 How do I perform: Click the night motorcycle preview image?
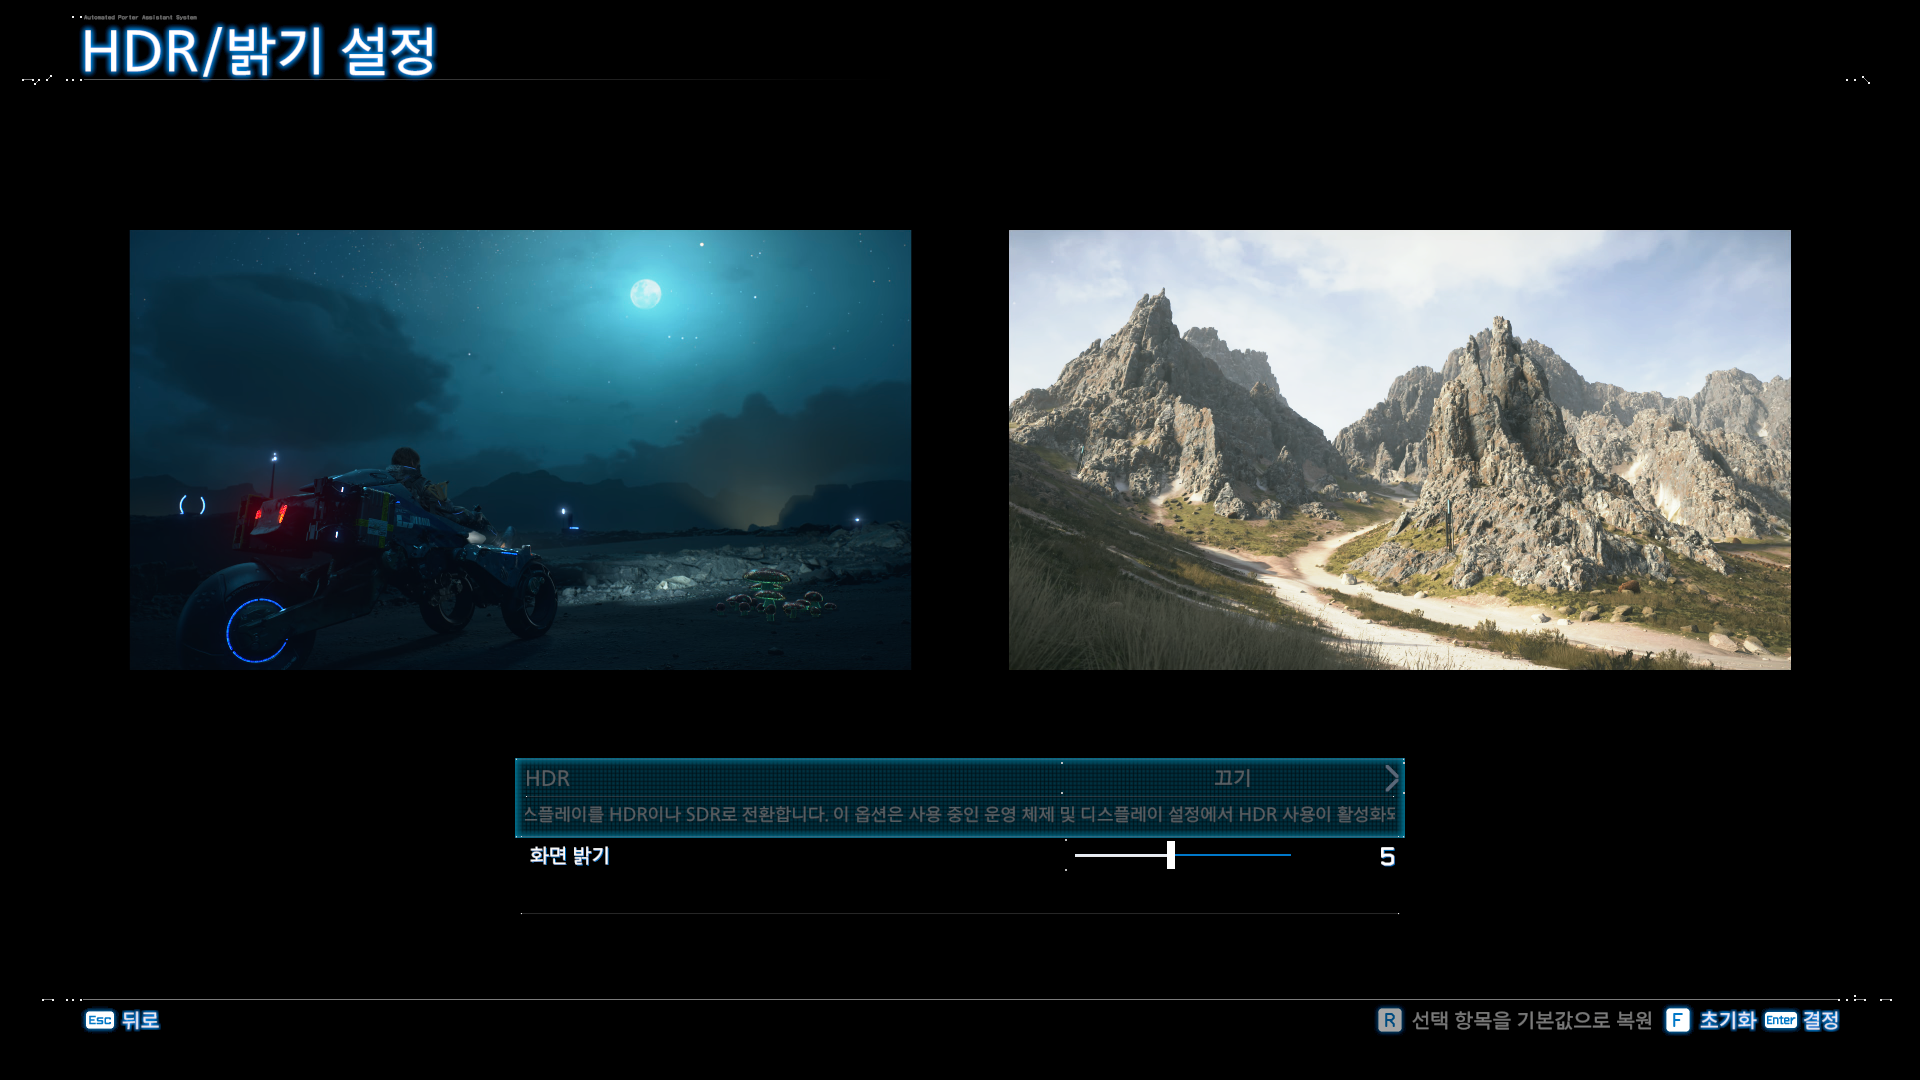coord(520,450)
